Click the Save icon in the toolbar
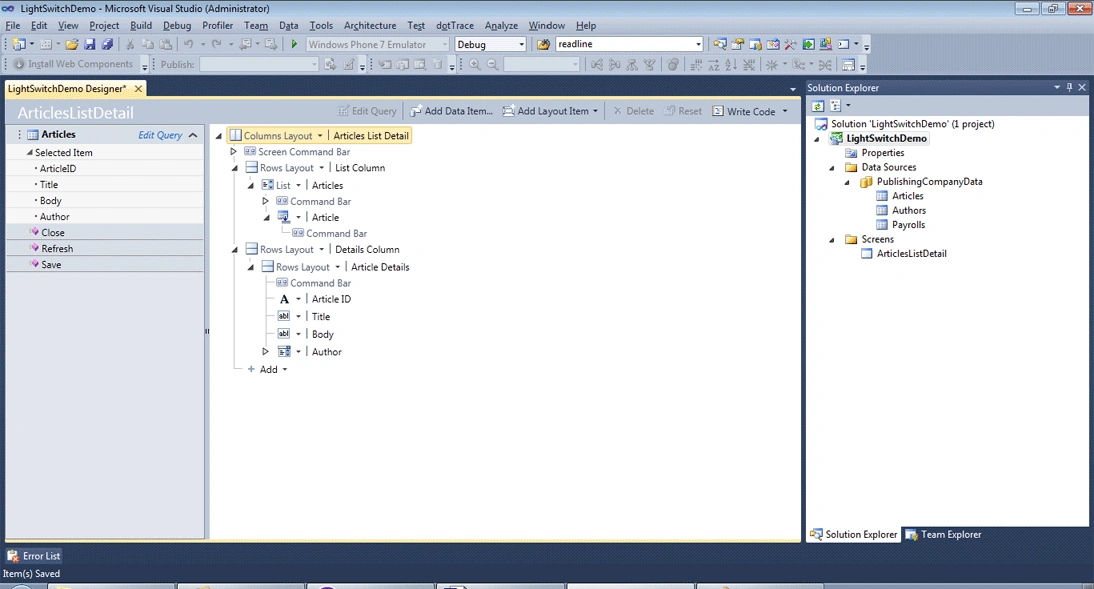The width and height of the screenshot is (1094, 589). coord(89,44)
